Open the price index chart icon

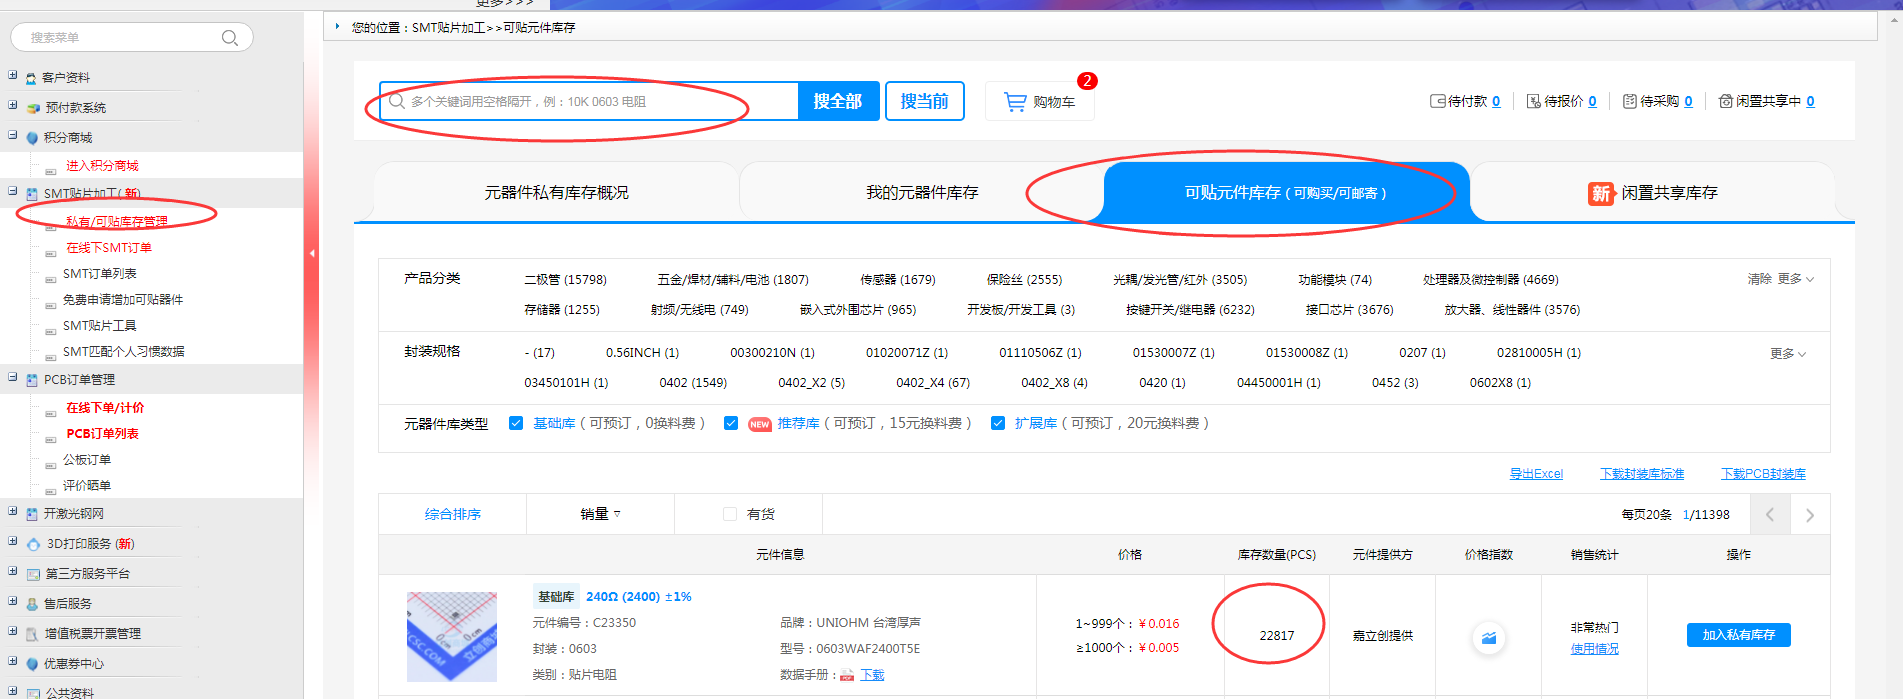(x=1488, y=637)
